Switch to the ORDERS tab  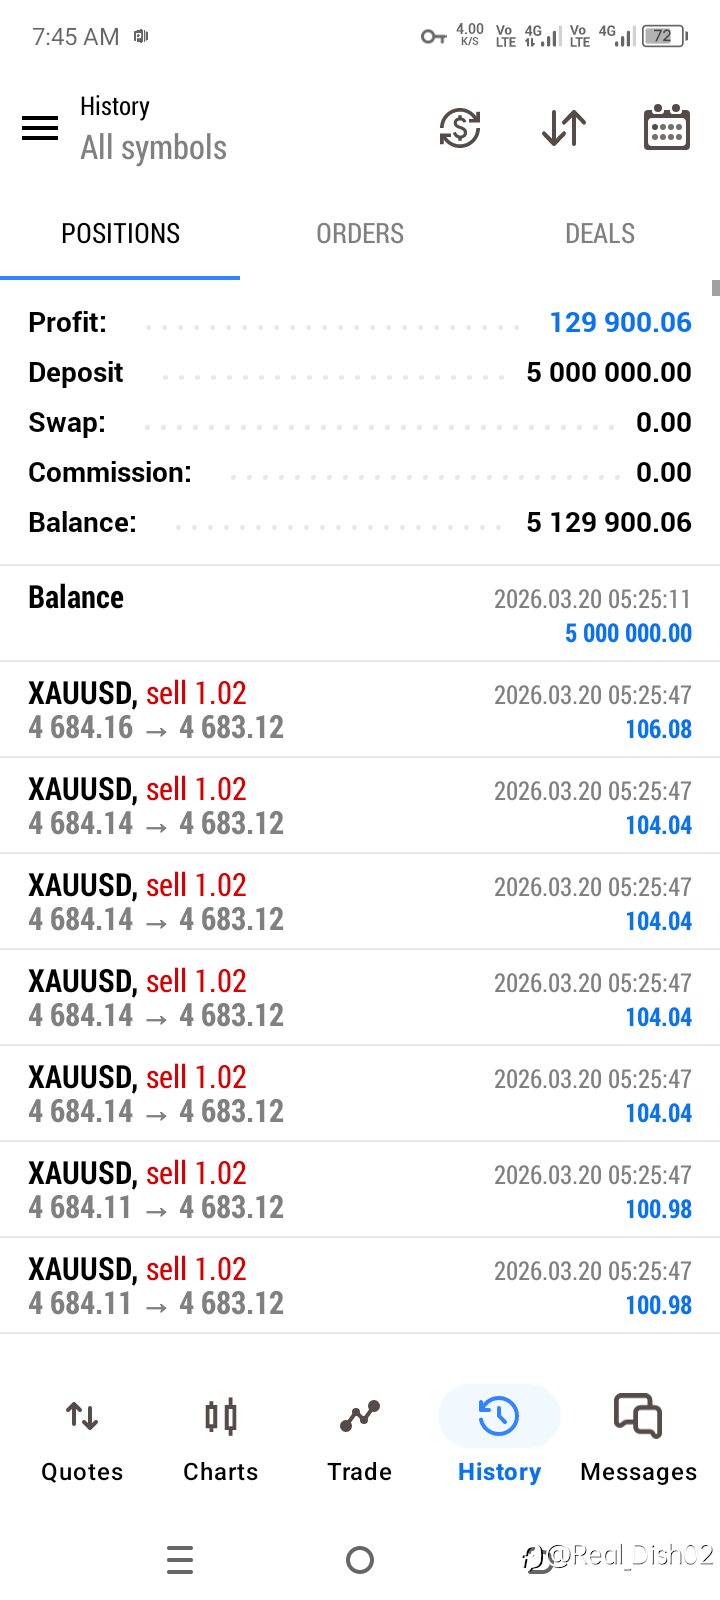click(360, 234)
